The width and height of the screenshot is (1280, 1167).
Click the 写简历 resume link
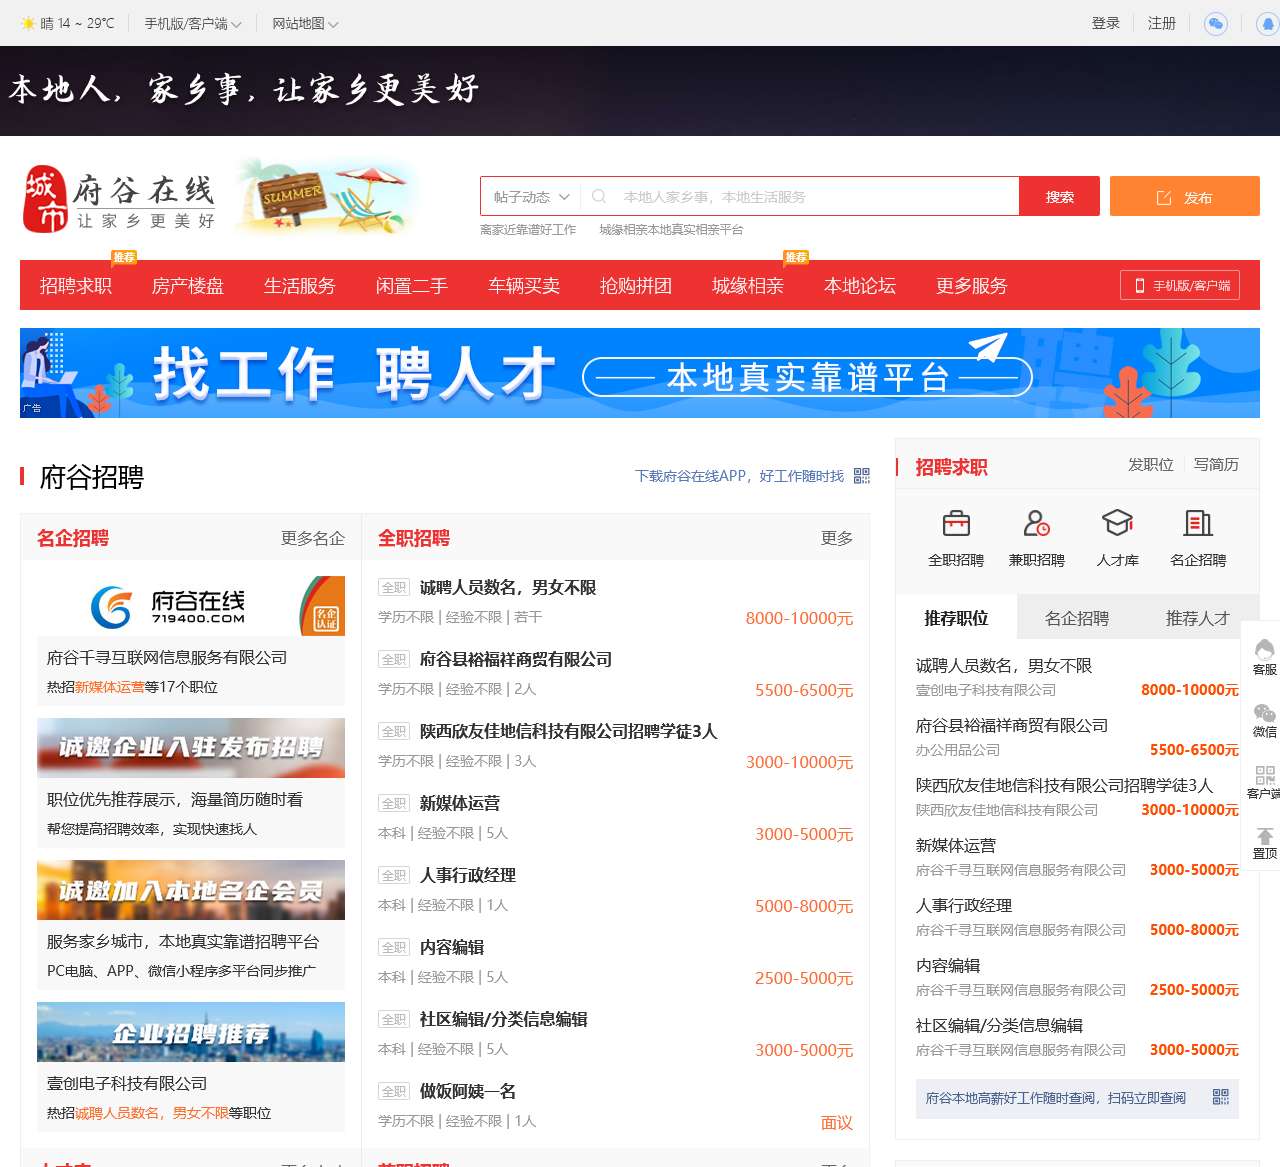coord(1217,464)
